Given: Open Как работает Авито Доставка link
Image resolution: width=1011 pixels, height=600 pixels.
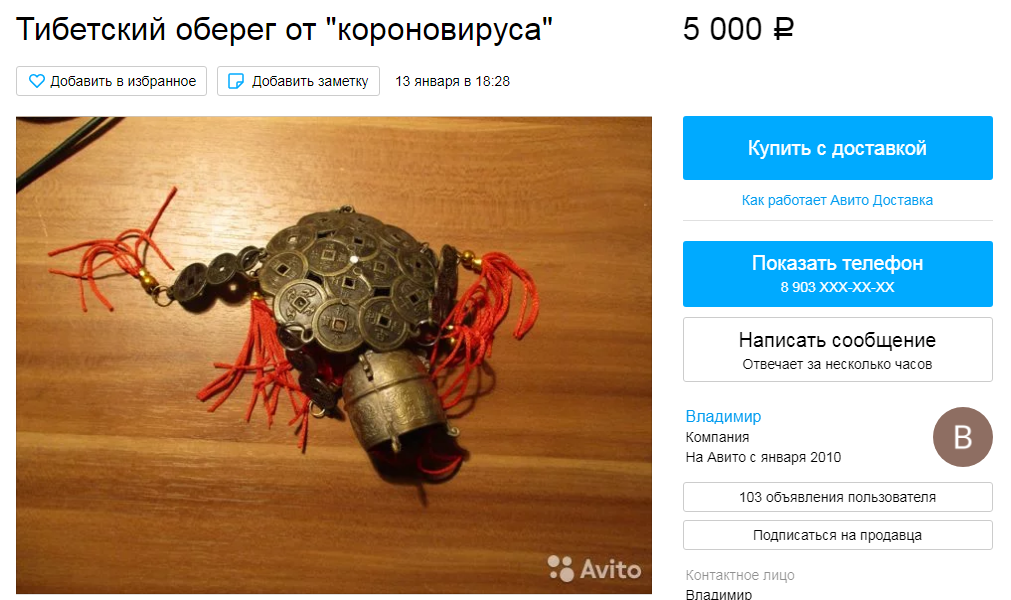Looking at the screenshot, I should pyautogui.click(x=837, y=200).
